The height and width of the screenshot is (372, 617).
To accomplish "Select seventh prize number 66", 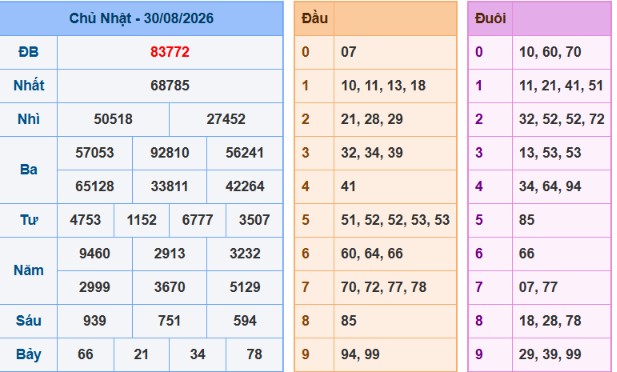I will coord(85,354).
